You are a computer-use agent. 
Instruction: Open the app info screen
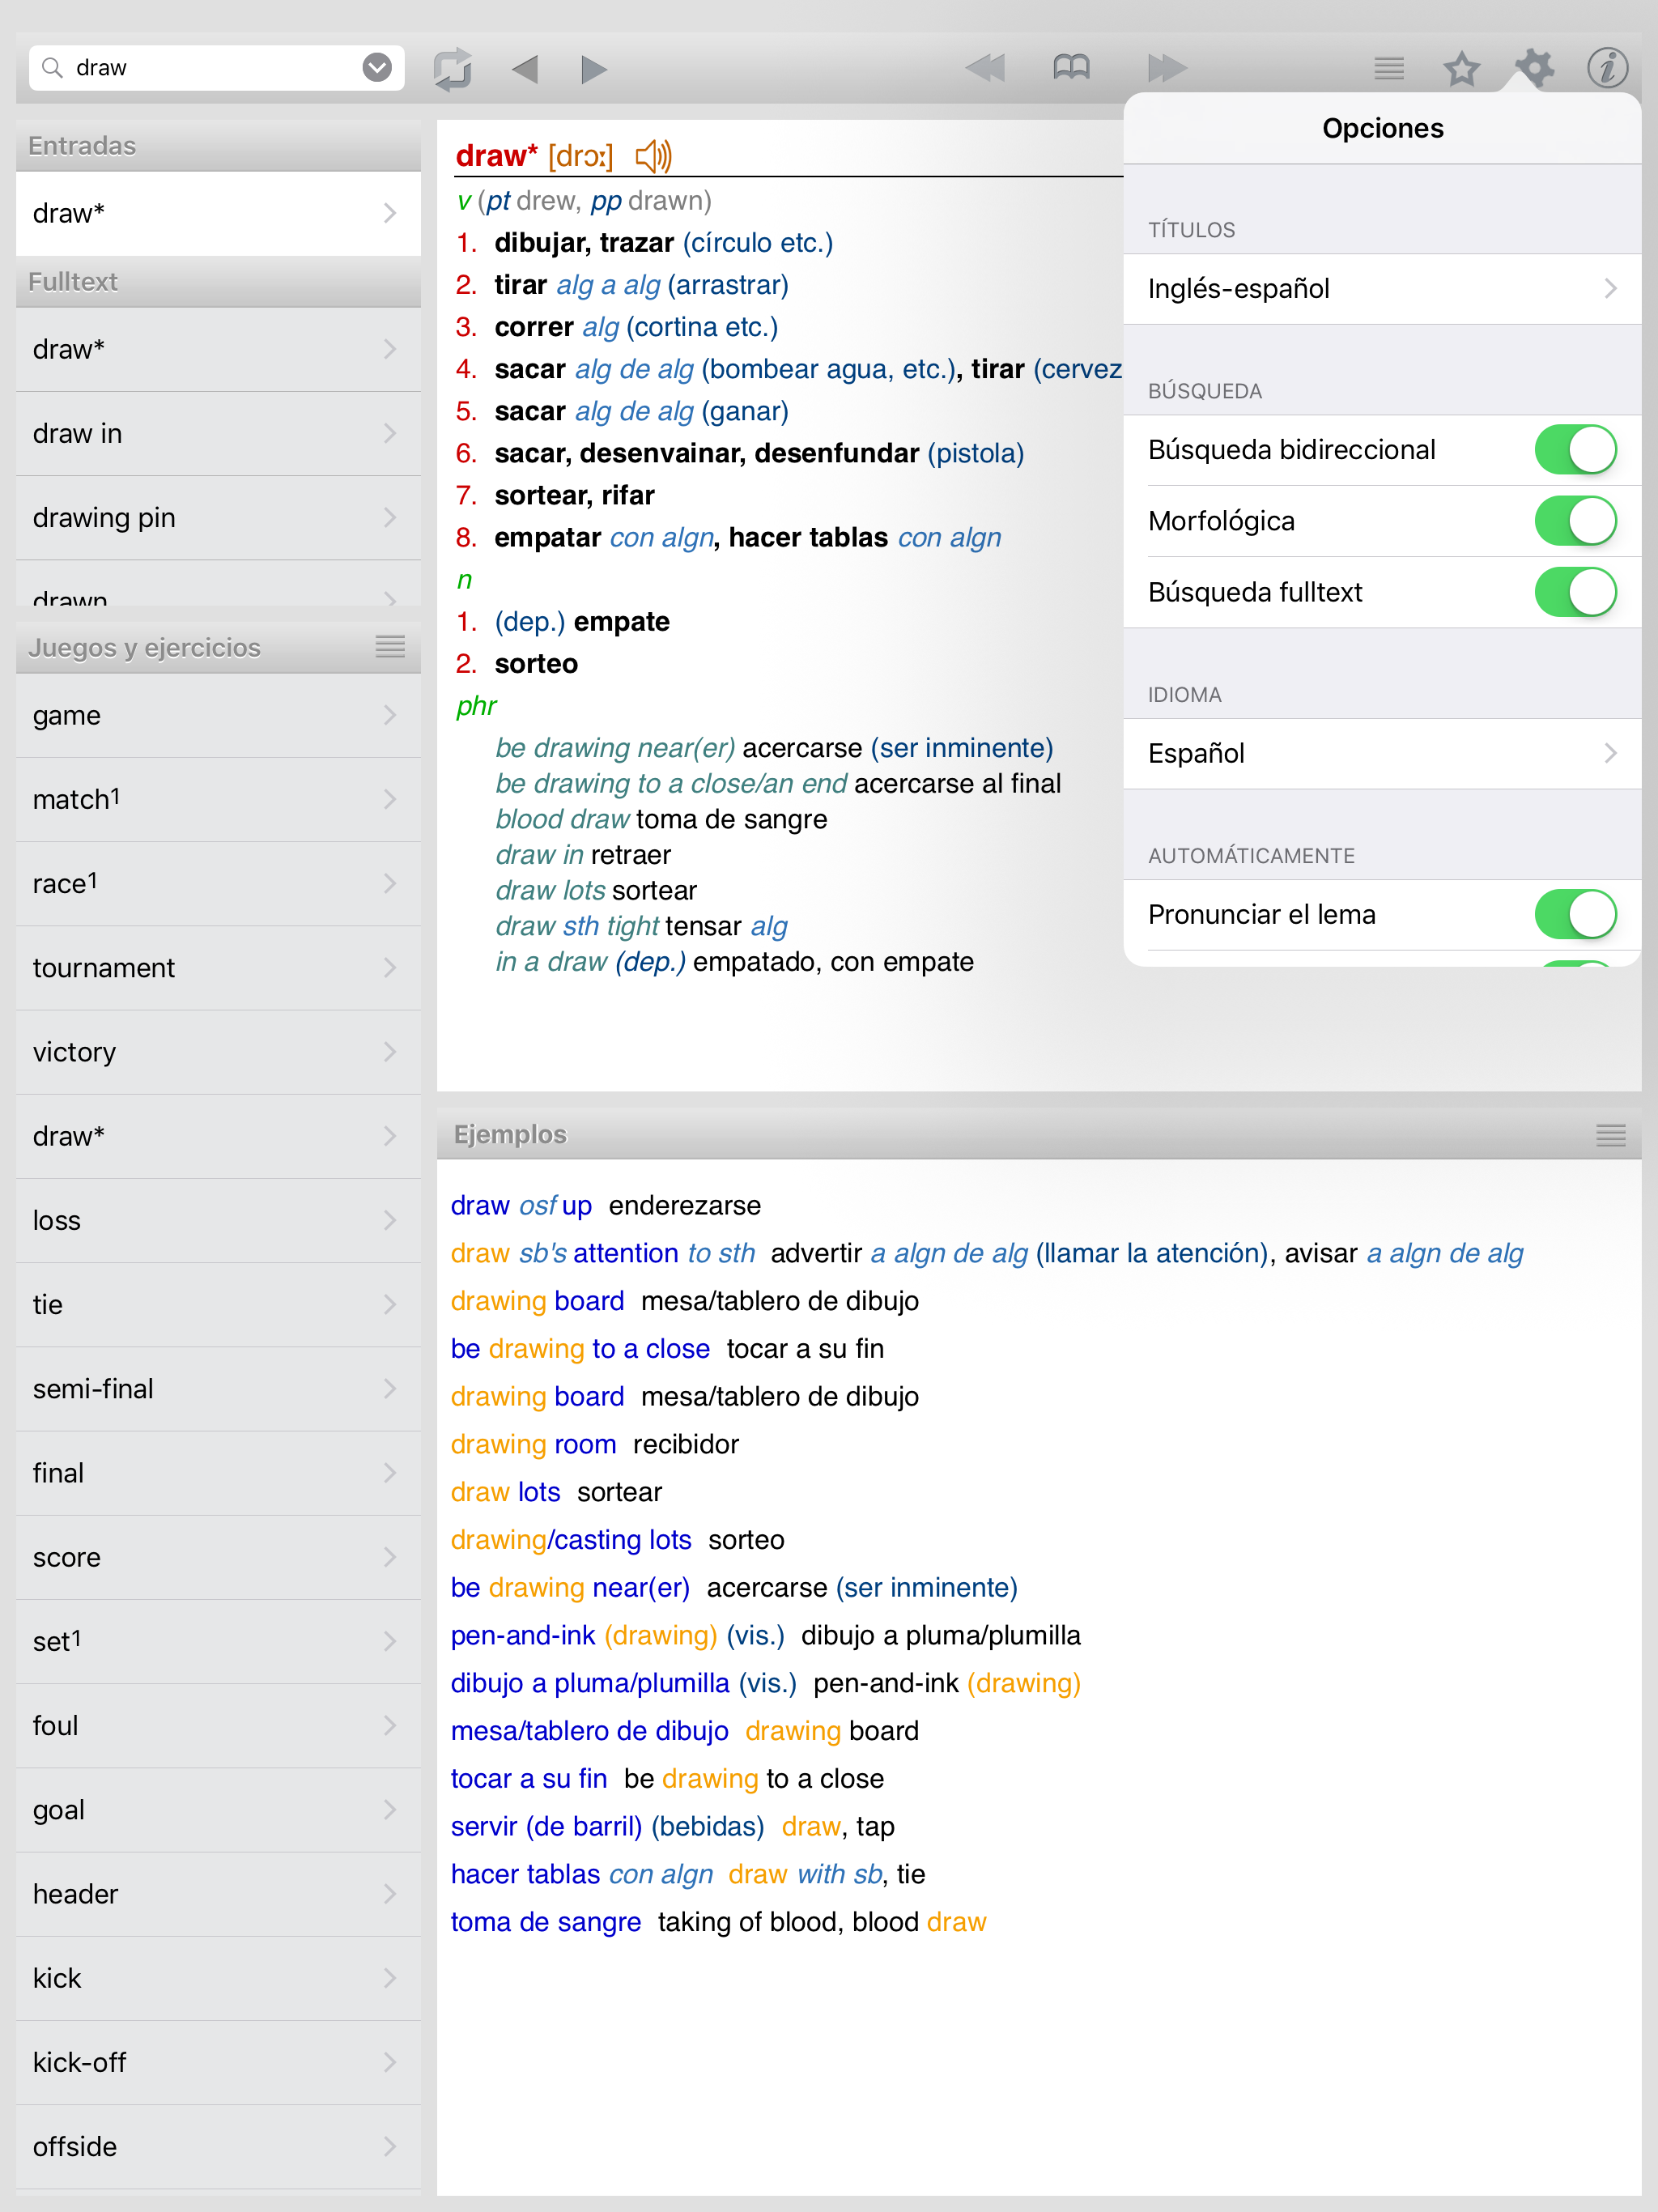pos(1608,68)
